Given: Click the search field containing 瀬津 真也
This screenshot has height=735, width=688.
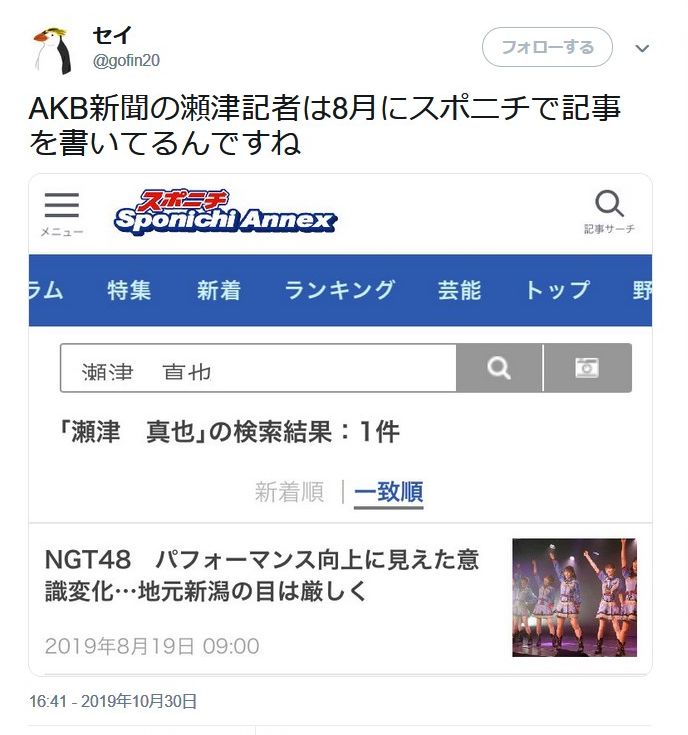Looking at the screenshot, I should (258, 368).
